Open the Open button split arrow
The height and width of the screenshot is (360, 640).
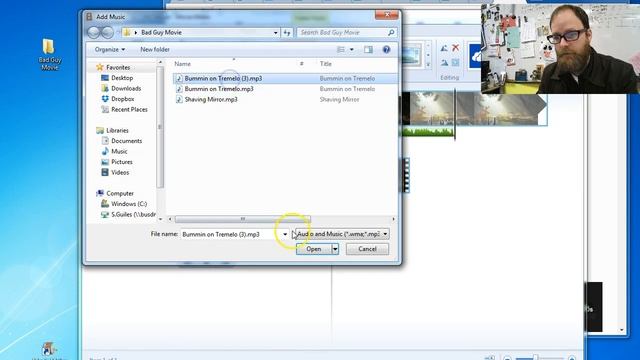coord(335,249)
